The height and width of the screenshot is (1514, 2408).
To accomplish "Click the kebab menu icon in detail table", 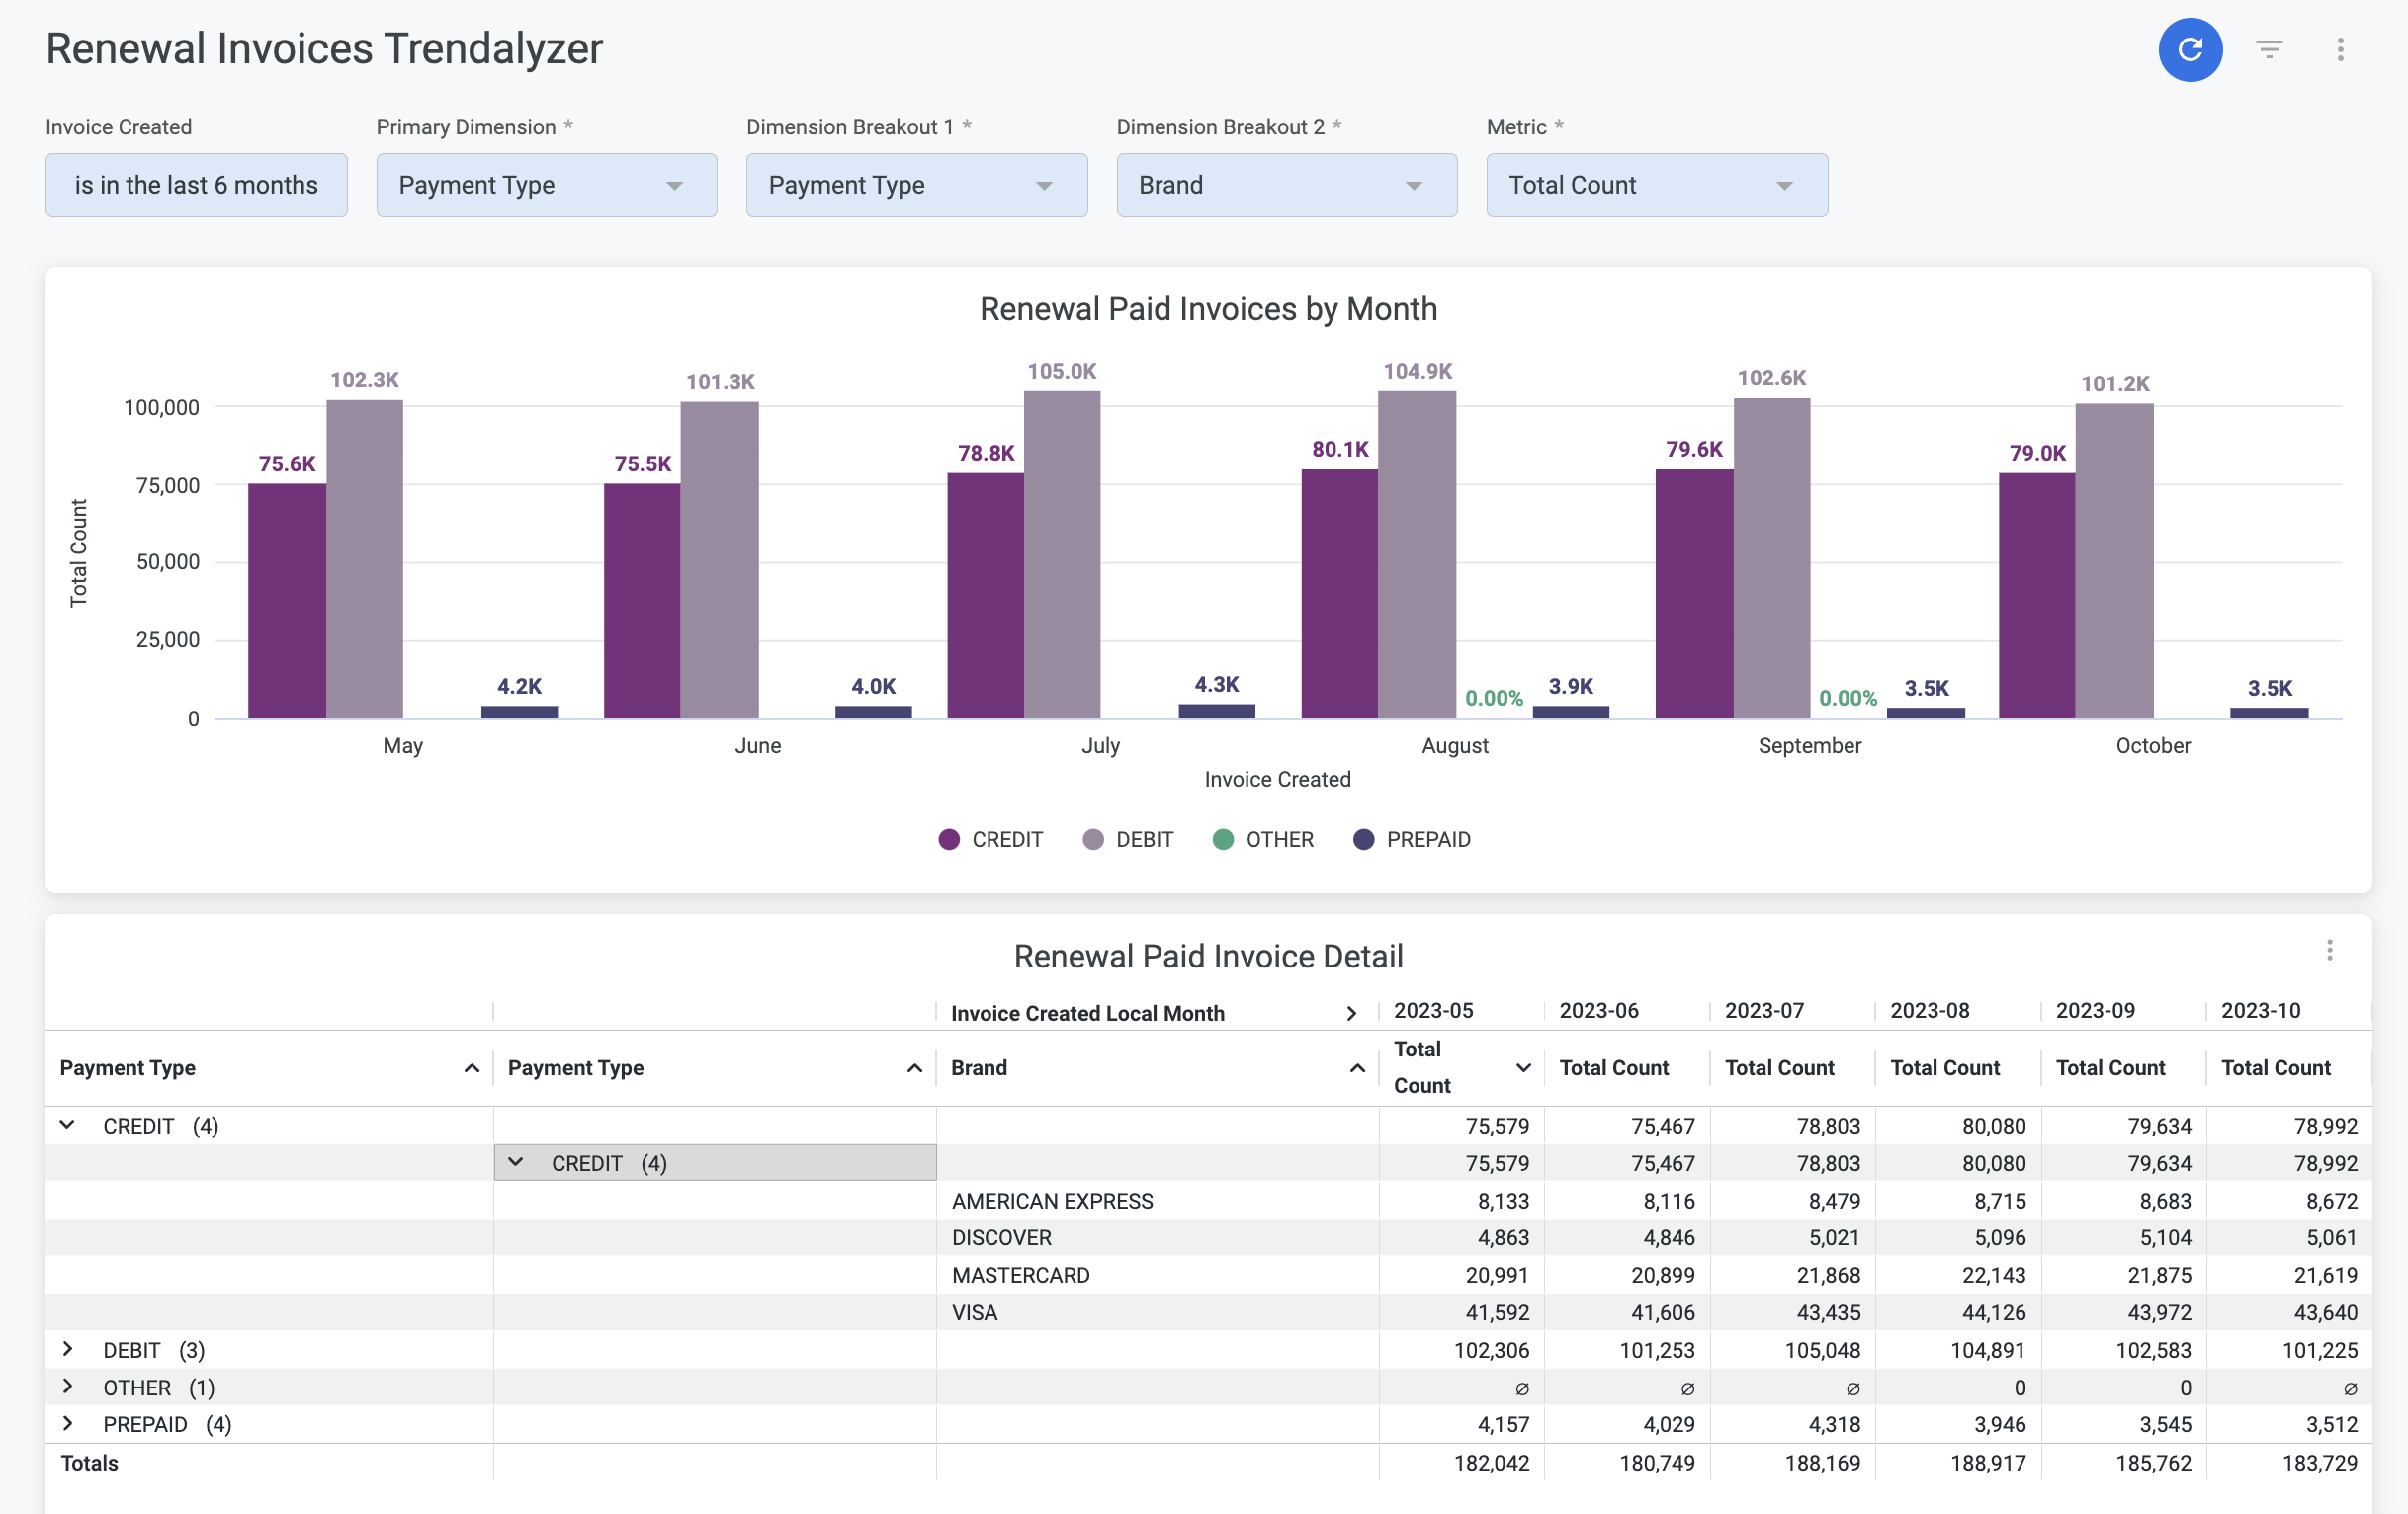I will coord(2331,949).
